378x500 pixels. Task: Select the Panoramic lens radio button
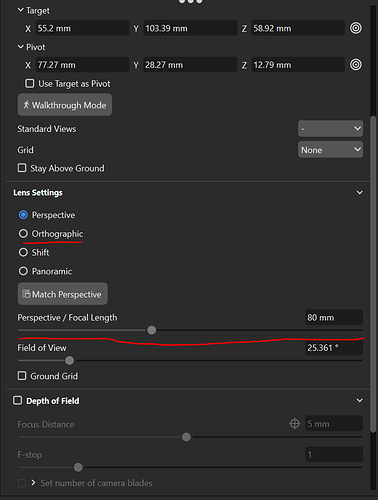[23, 271]
